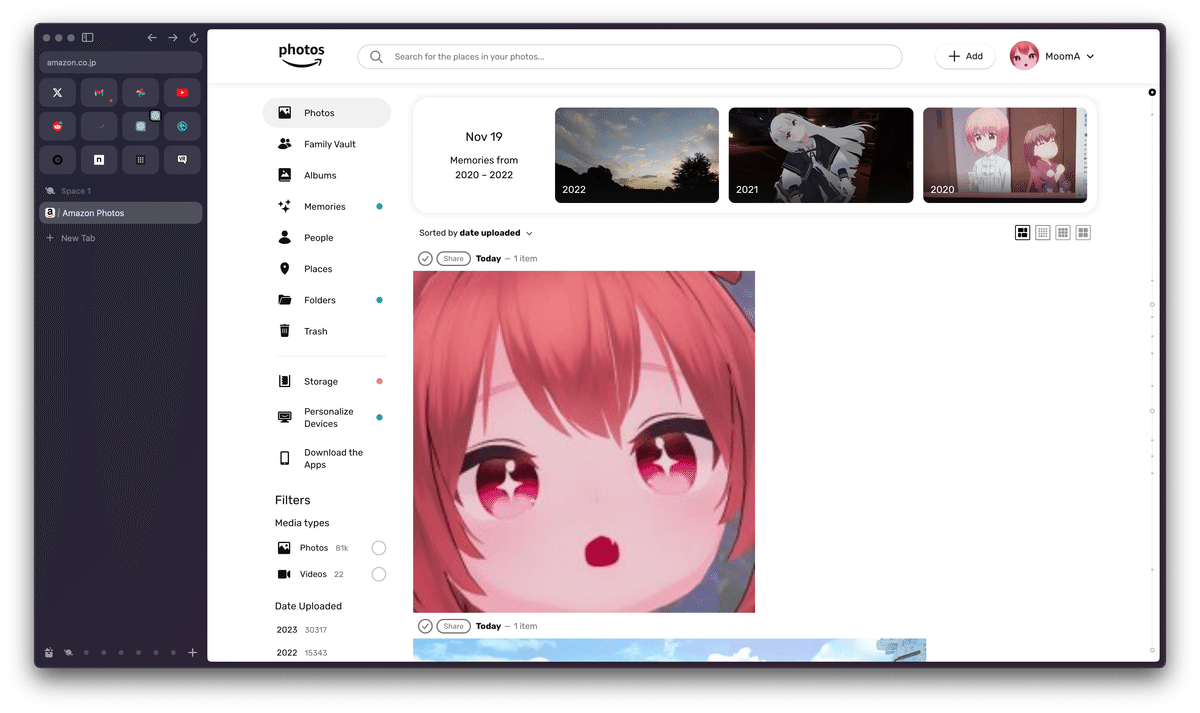This screenshot has width=1200, height=713.
Task: Open the MoomA account dropdown
Action: (x=1069, y=56)
